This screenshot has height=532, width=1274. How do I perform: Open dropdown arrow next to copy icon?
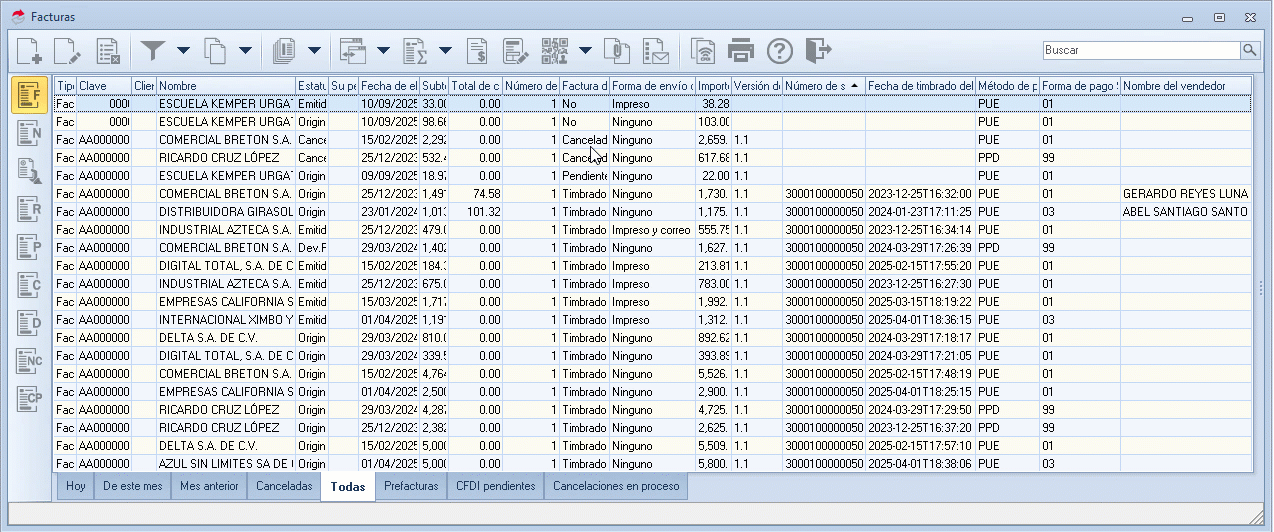[245, 50]
